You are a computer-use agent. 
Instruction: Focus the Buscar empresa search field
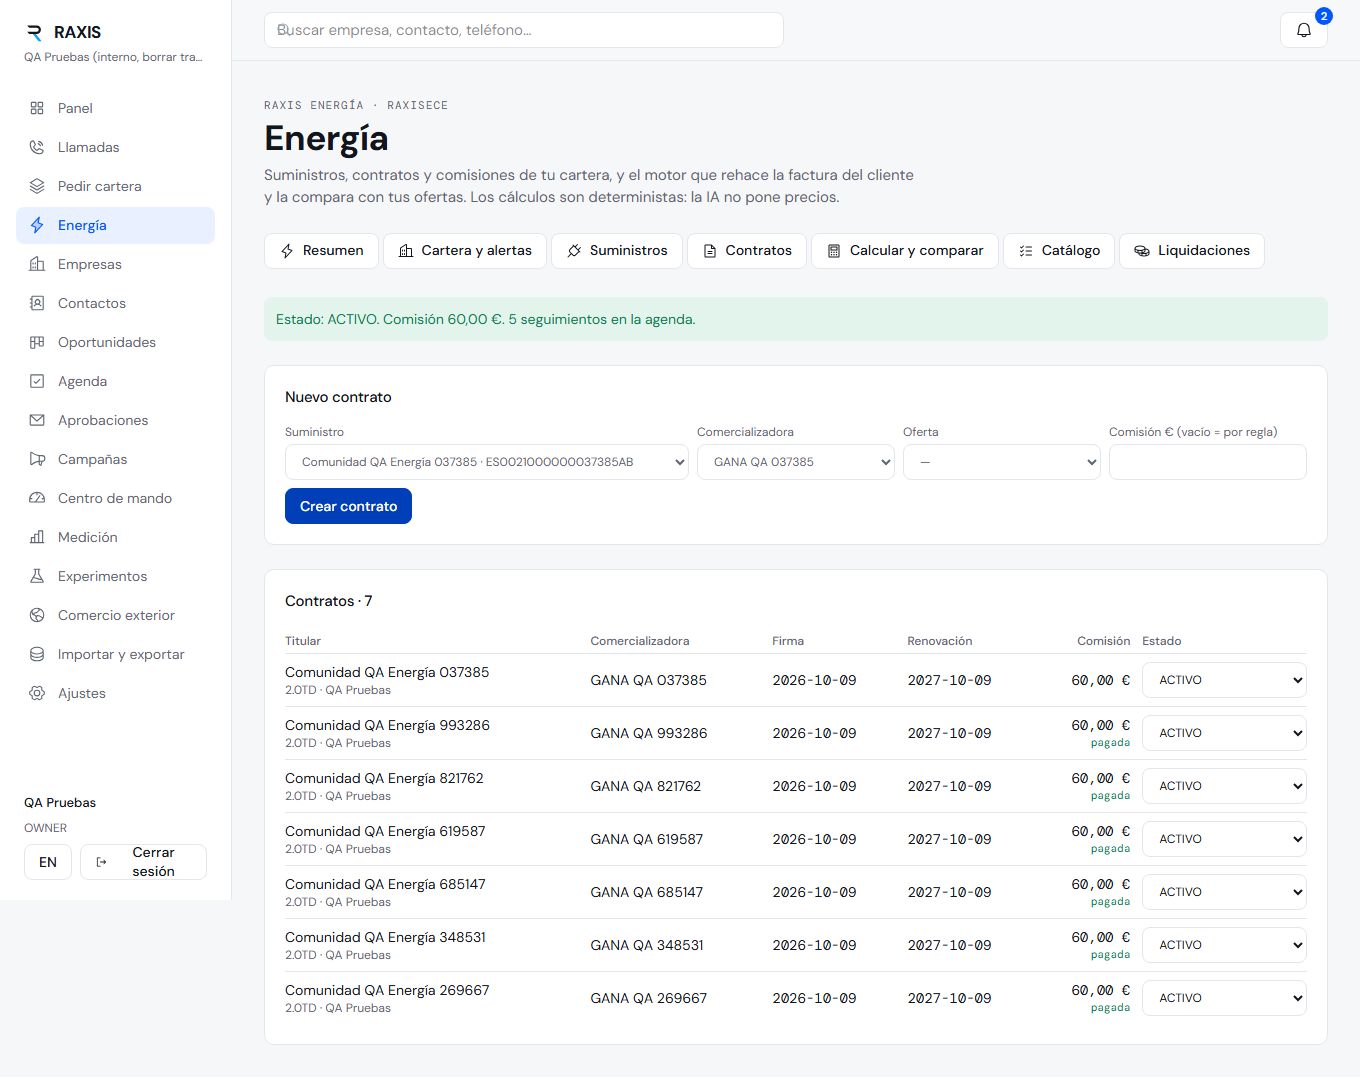pos(524,30)
